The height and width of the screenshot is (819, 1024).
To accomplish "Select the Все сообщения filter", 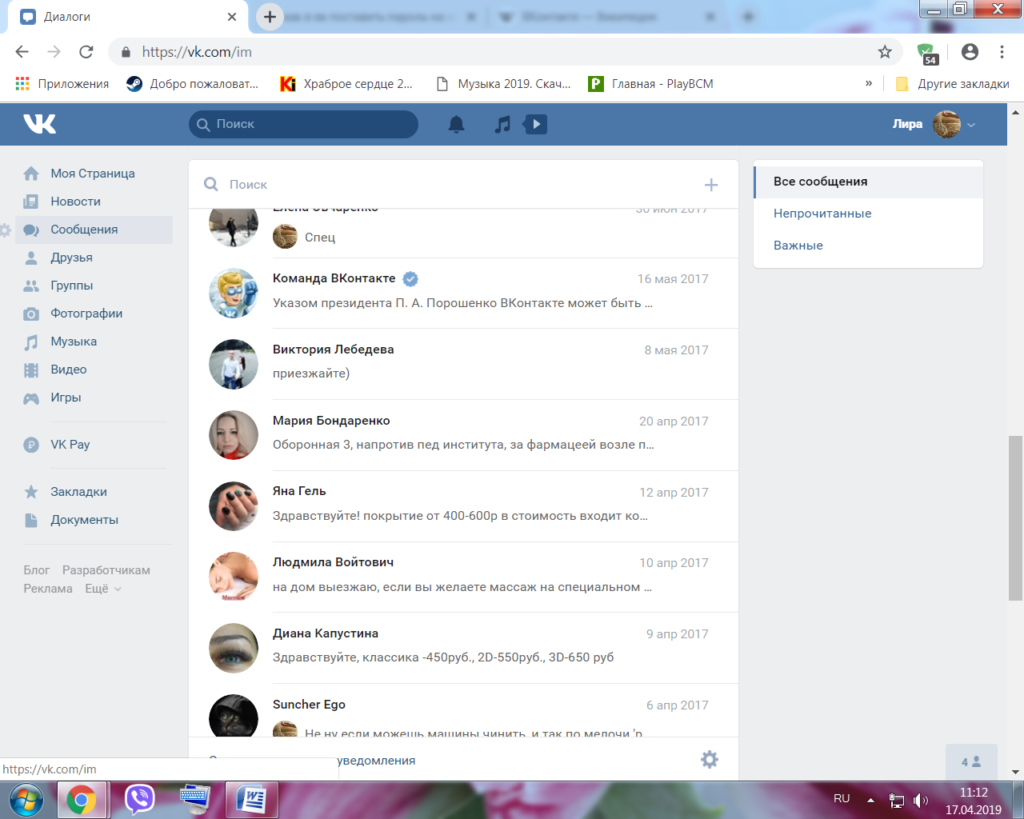I will pos(868,182).
